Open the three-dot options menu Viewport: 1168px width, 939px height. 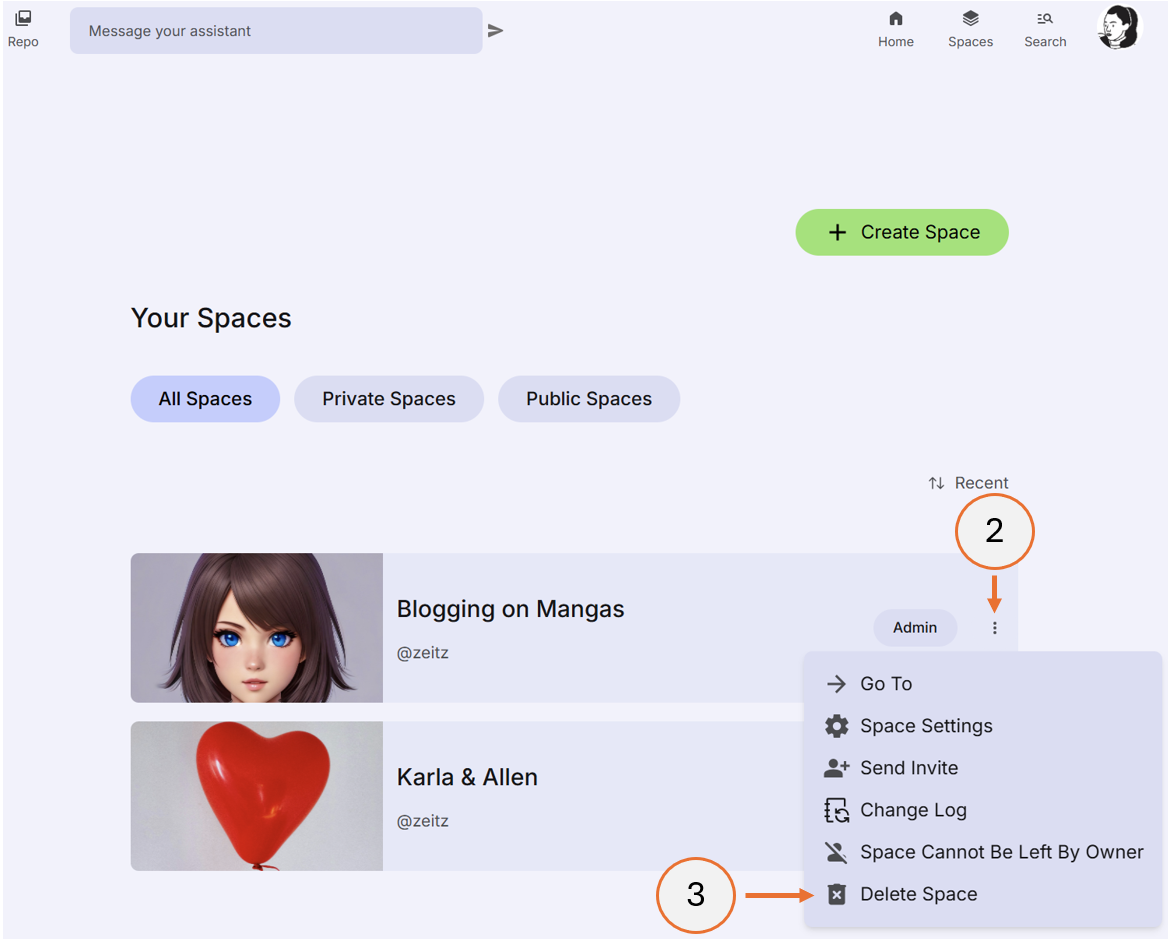[994, 628]
